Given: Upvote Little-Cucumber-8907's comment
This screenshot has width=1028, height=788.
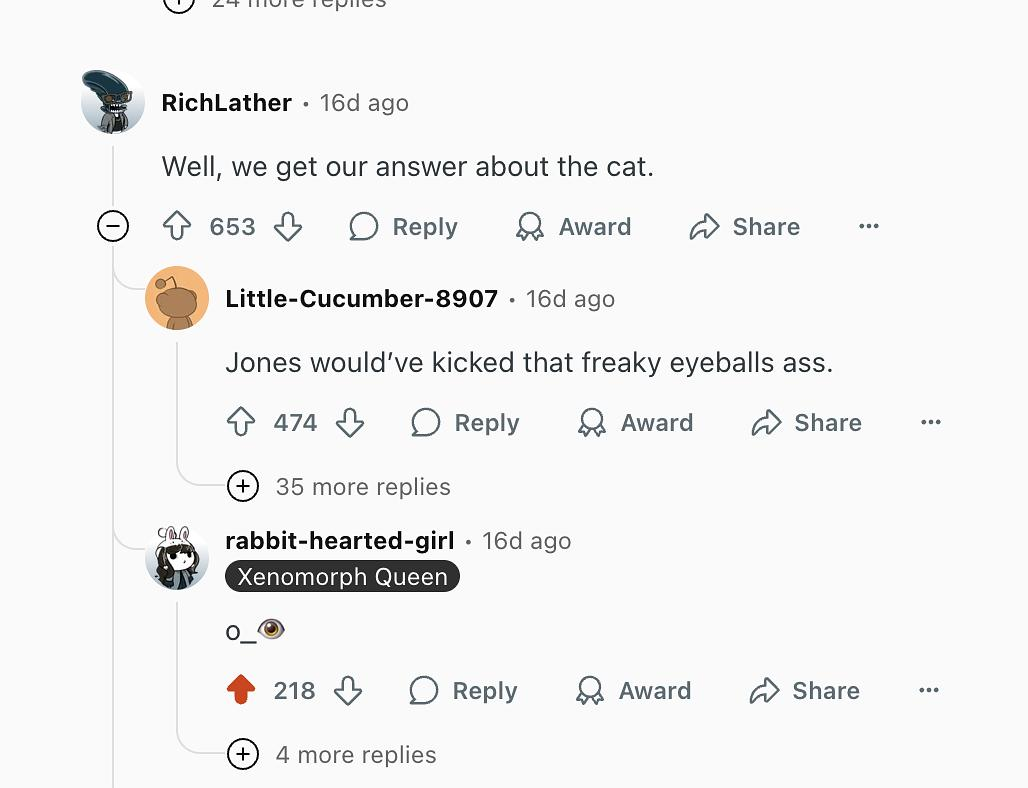Looking at the screenshot, I should coord(241,423).
